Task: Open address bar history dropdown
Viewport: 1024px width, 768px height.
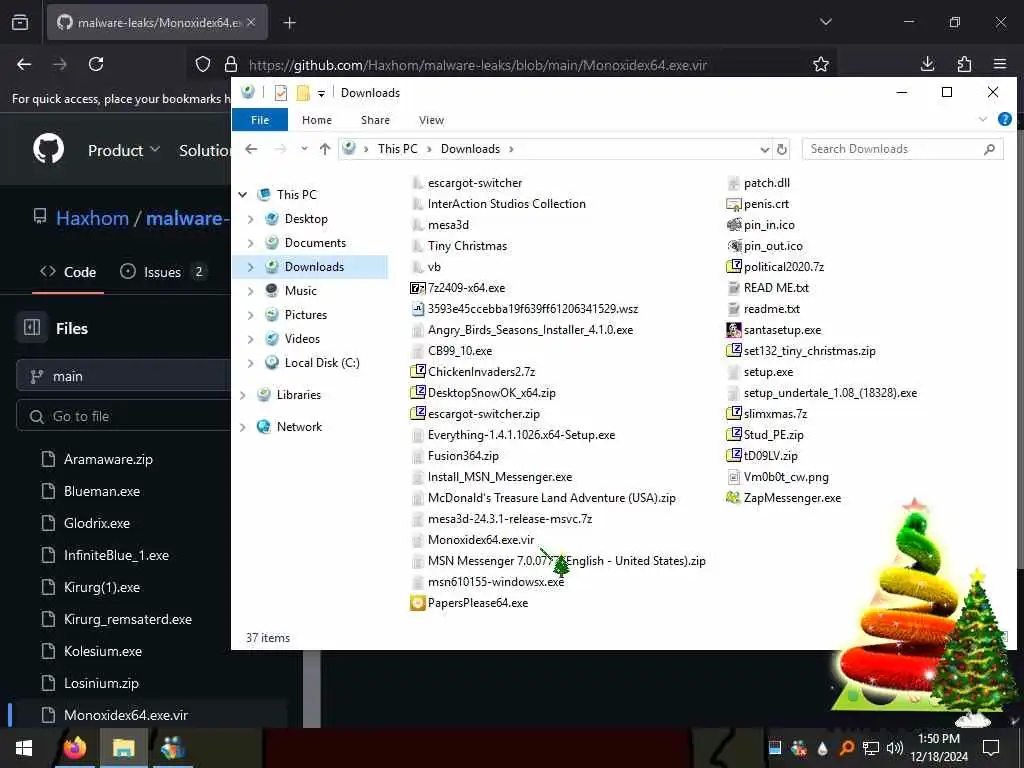Action: pos(765,150)
